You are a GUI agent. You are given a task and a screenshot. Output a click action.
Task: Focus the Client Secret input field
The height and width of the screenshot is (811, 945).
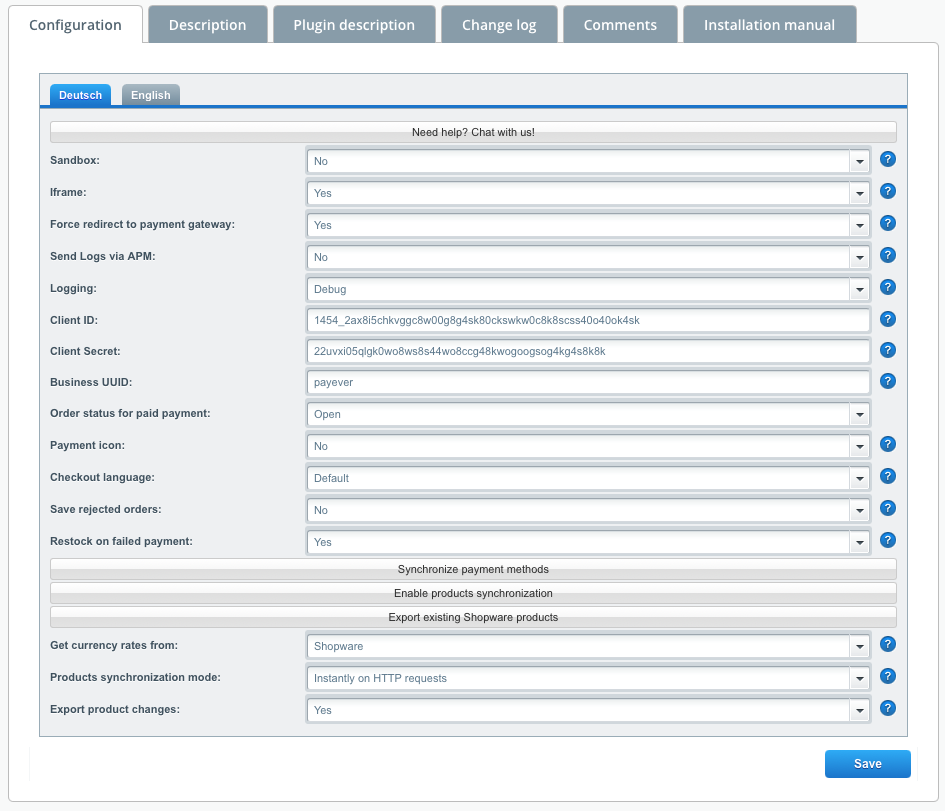pyautogui.click(x=588, y=351)
